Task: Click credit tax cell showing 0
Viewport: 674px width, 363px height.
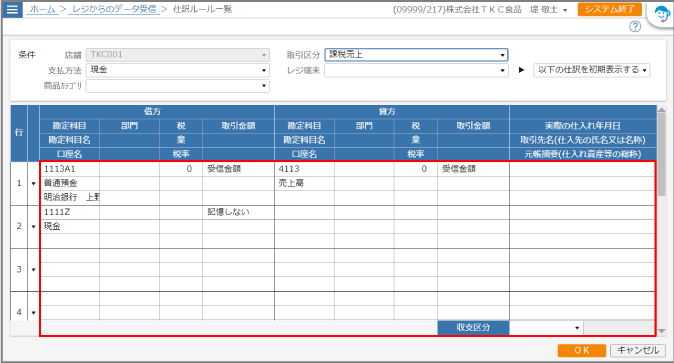Action: click(x=416, y=169)
